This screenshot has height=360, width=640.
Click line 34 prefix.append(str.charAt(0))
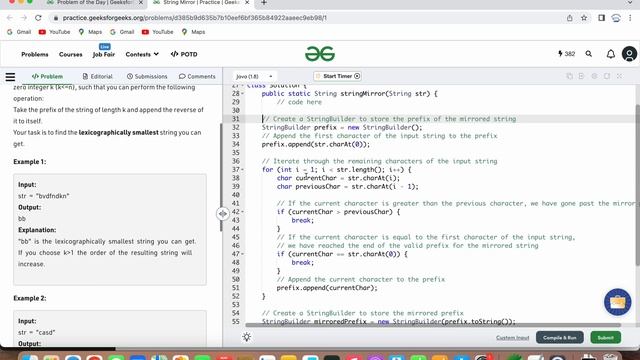pyautogui.click(x=316, y=144)
